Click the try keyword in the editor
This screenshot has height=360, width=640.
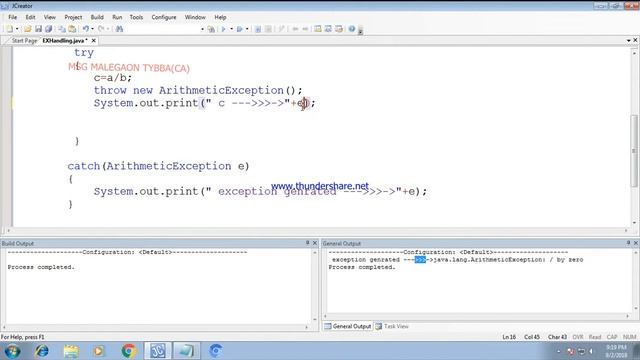[84, 53]
